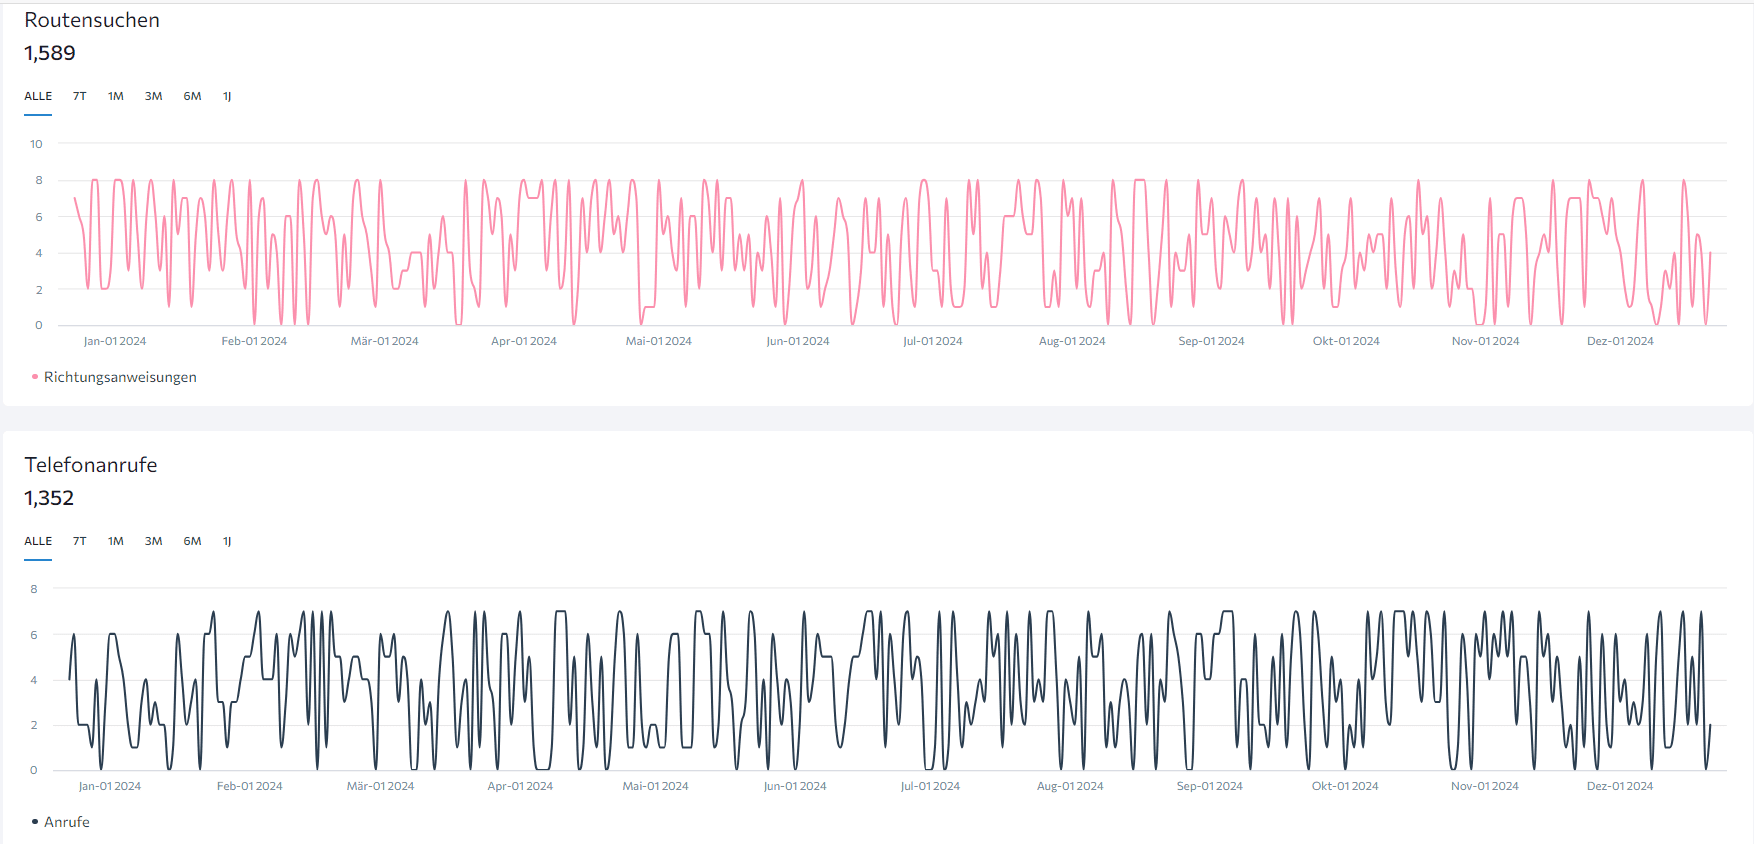
Task: Click Aug-01 2024 label on Routensuchen axis
Action: (1072, 341)
